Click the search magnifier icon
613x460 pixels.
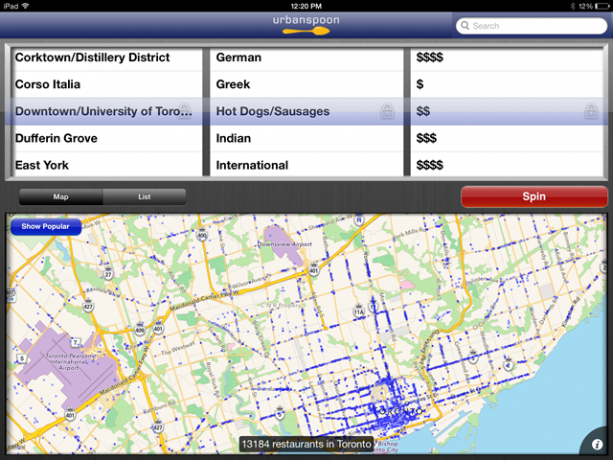(x=465, y=25)
